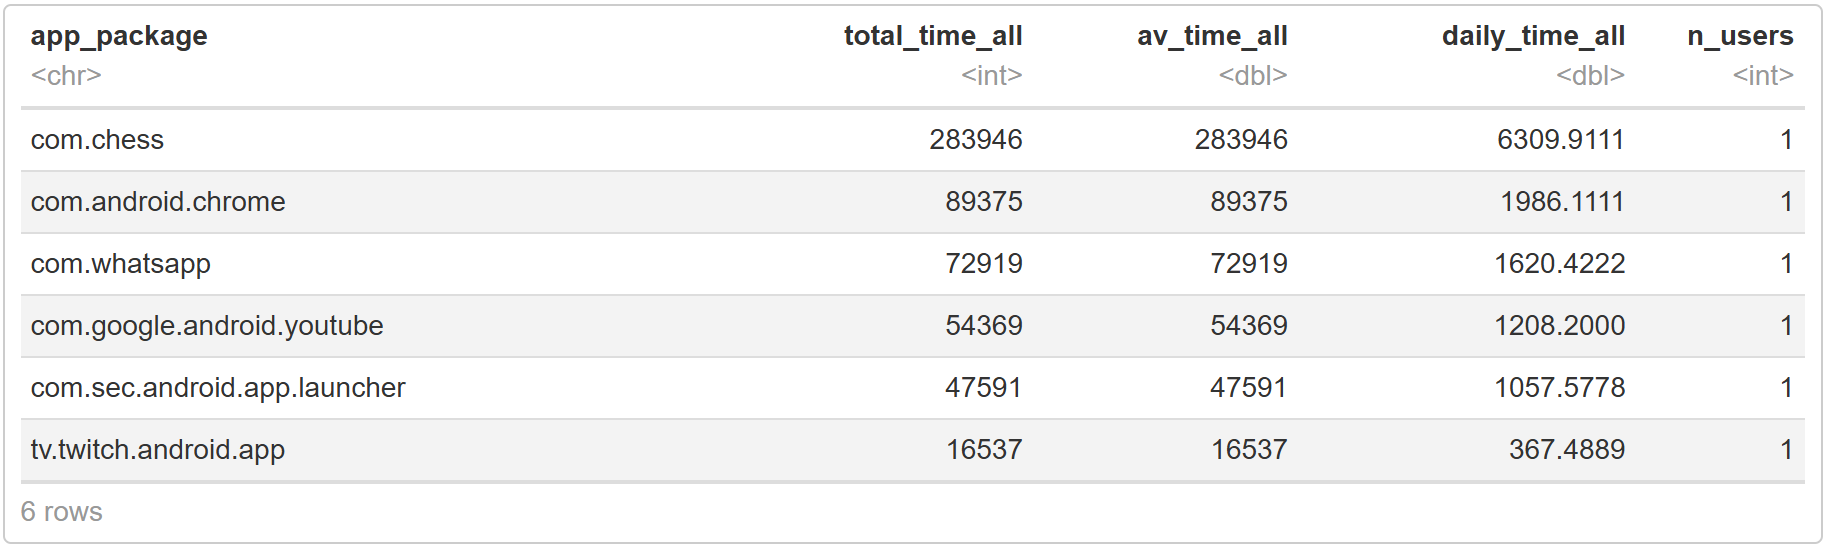Select the com.chess row label
This screenshot has height=547, width=1825.
click(x=97, y=140)
